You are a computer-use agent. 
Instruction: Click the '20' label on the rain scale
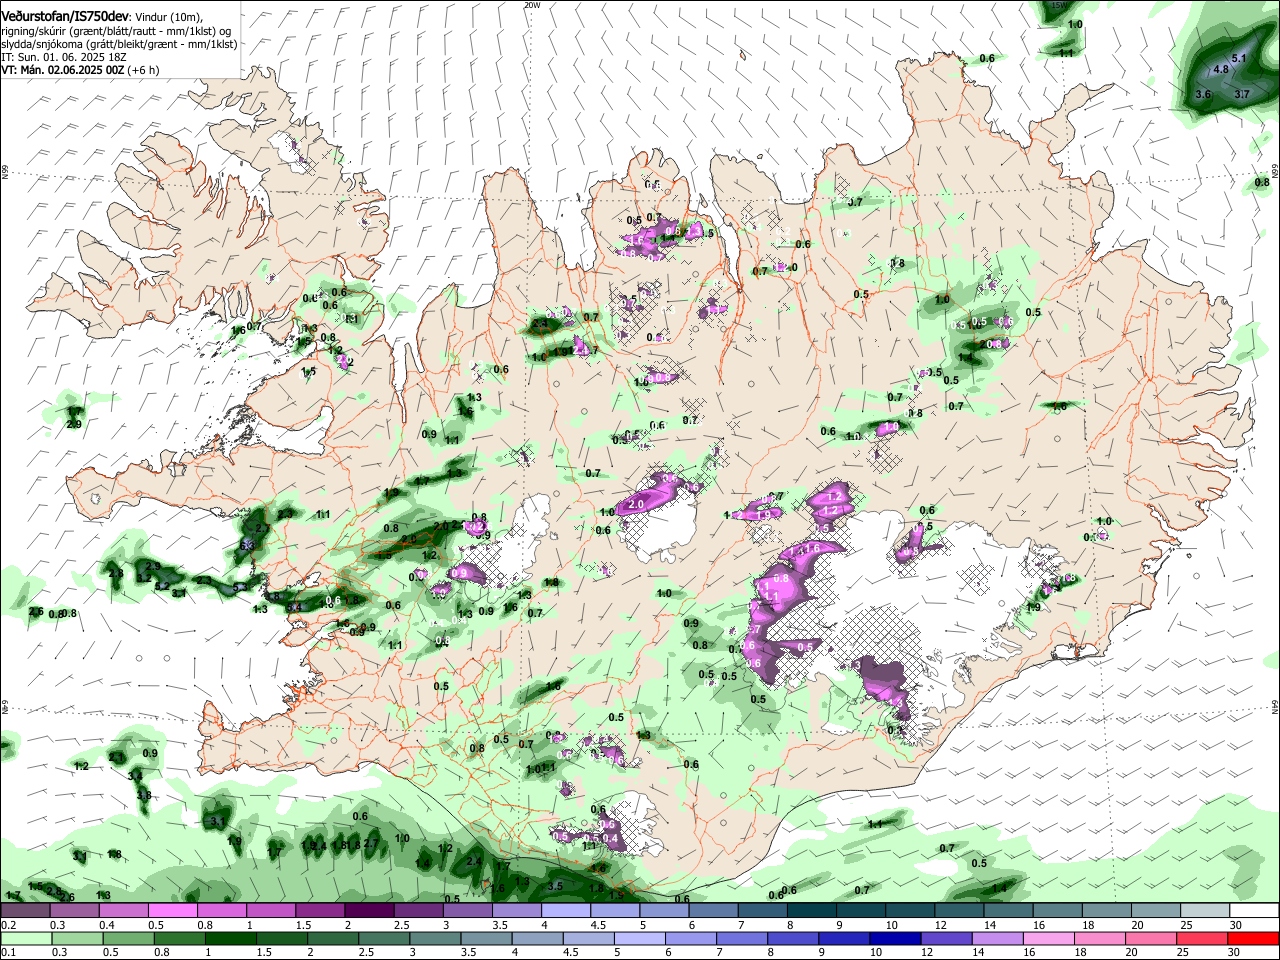(1131, 952)
